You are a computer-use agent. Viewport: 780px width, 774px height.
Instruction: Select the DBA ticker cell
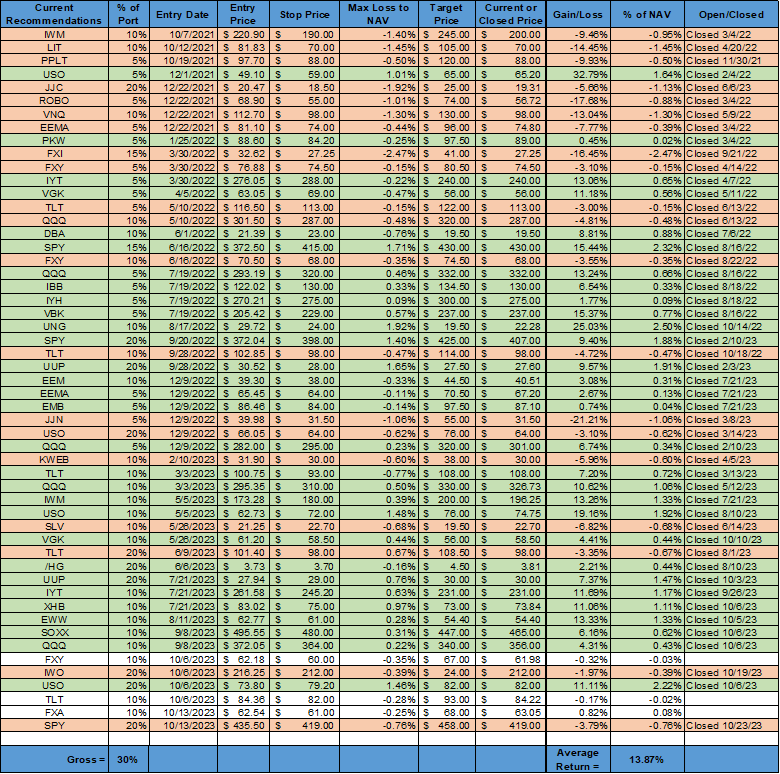pyautogui.click(x=54, y=233)
